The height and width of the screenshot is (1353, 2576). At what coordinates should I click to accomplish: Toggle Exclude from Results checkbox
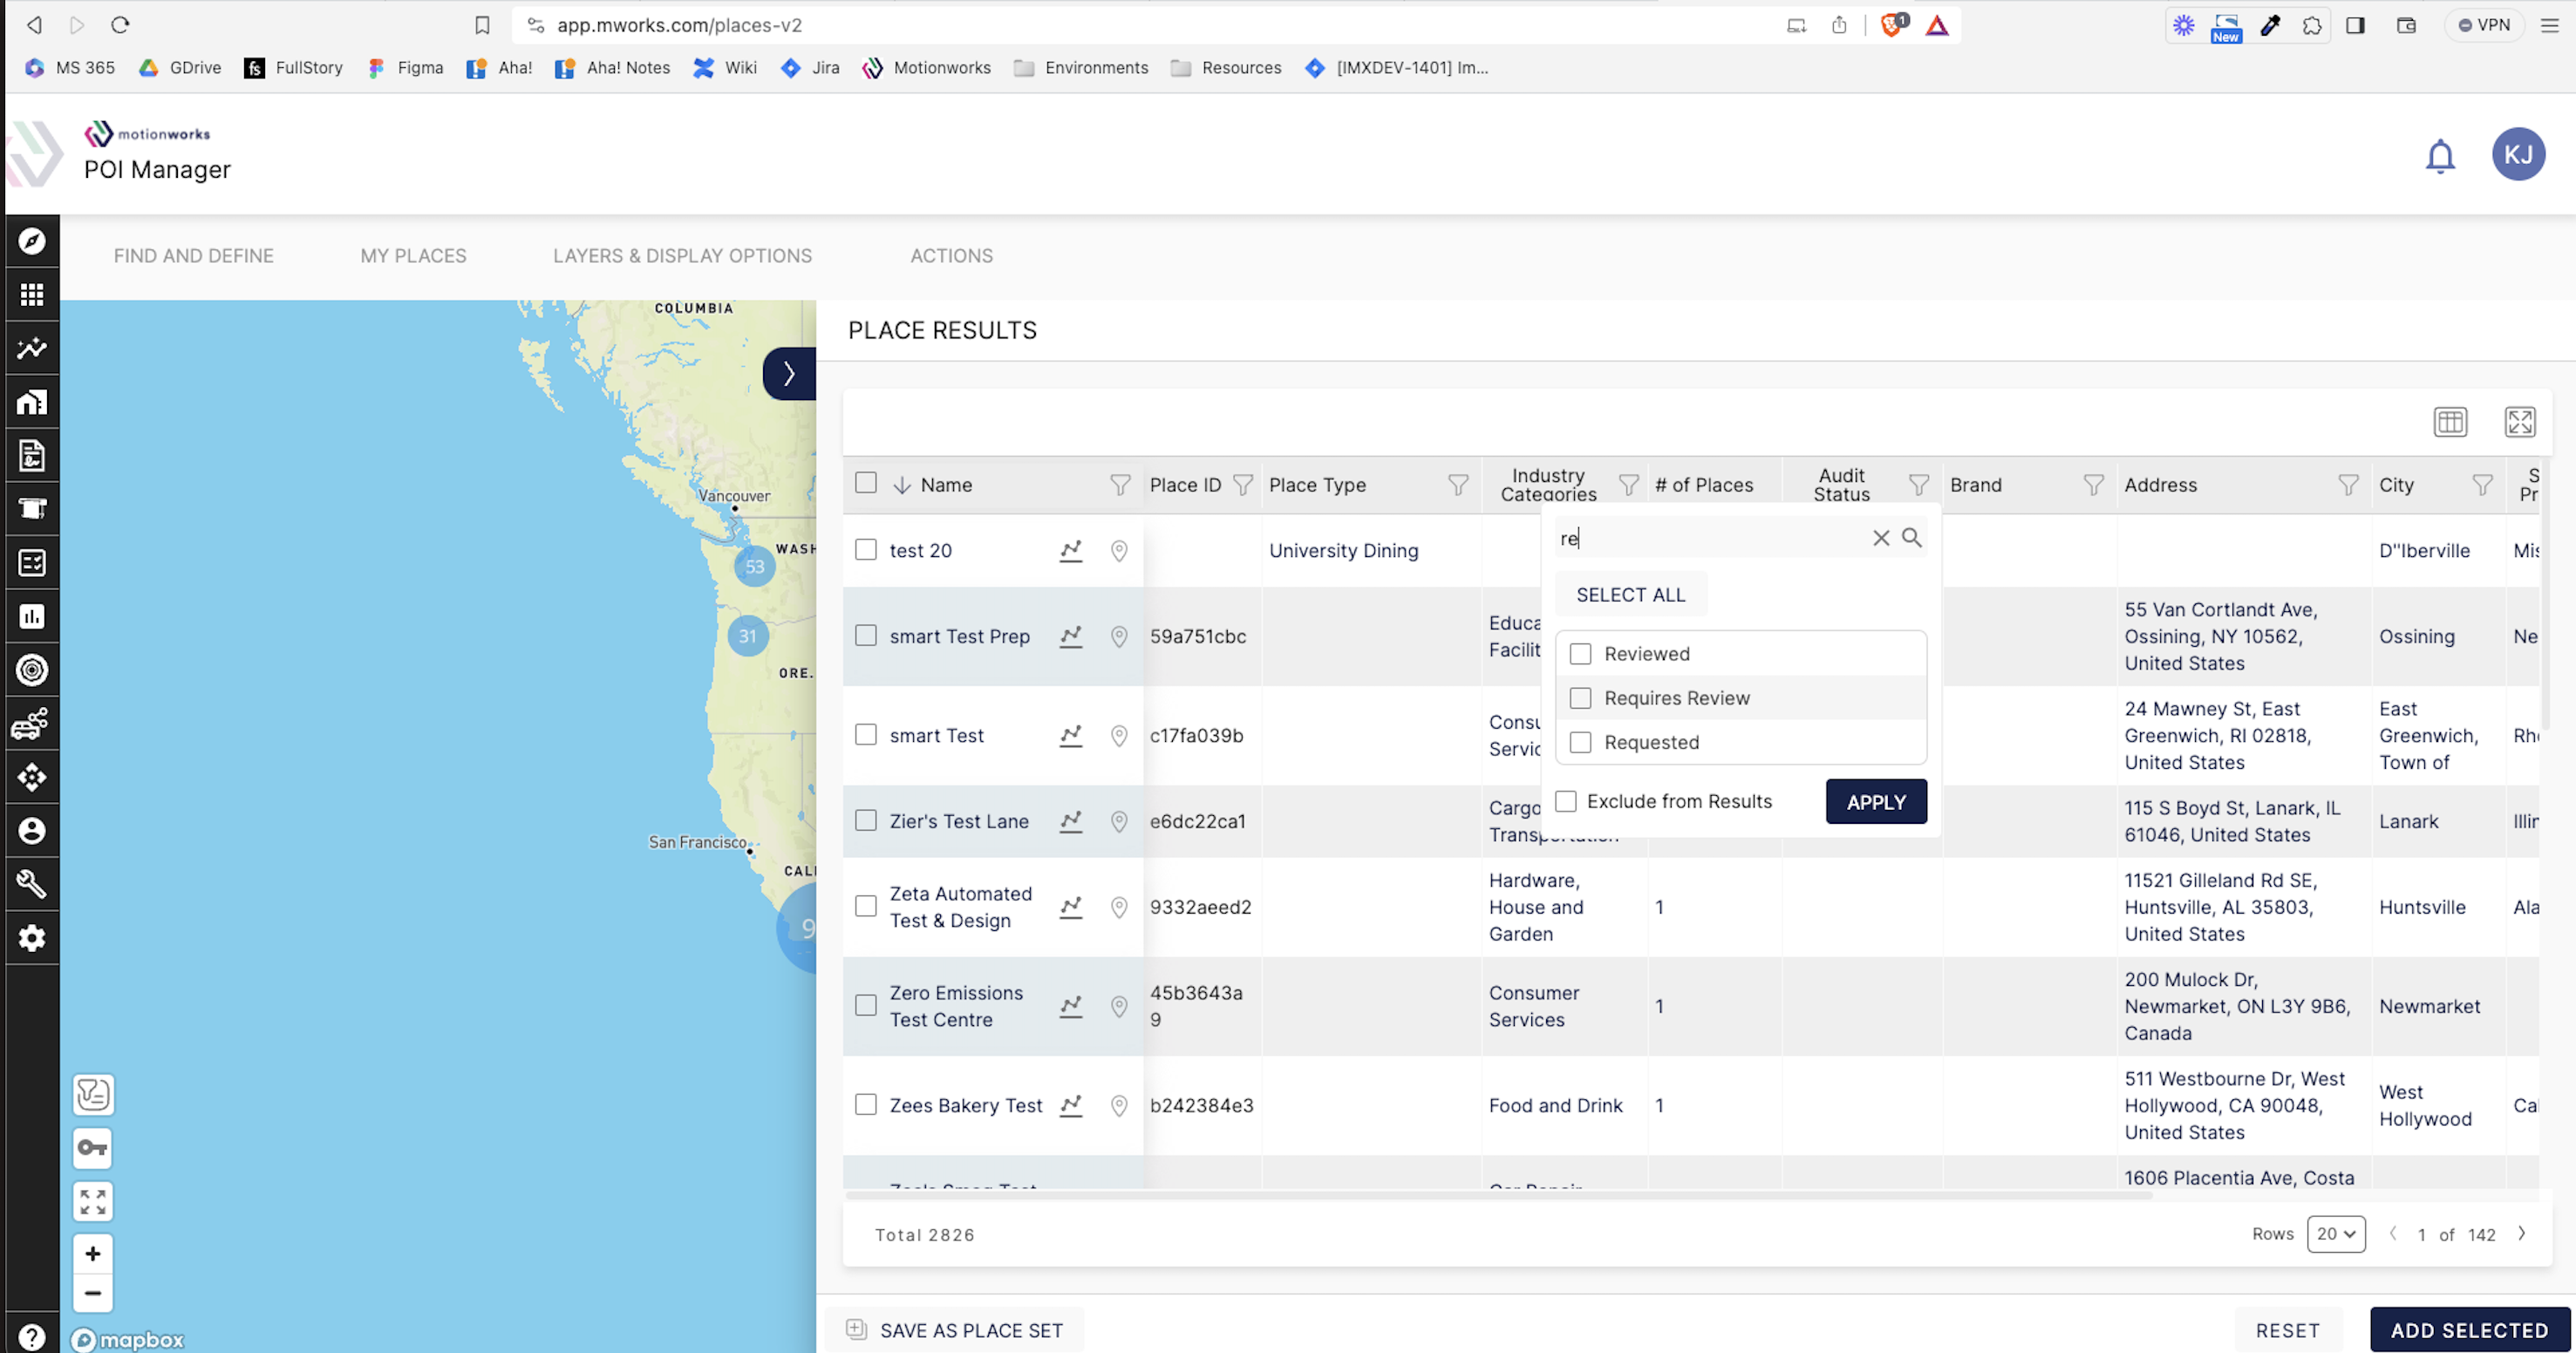[x=1566, y=801]
